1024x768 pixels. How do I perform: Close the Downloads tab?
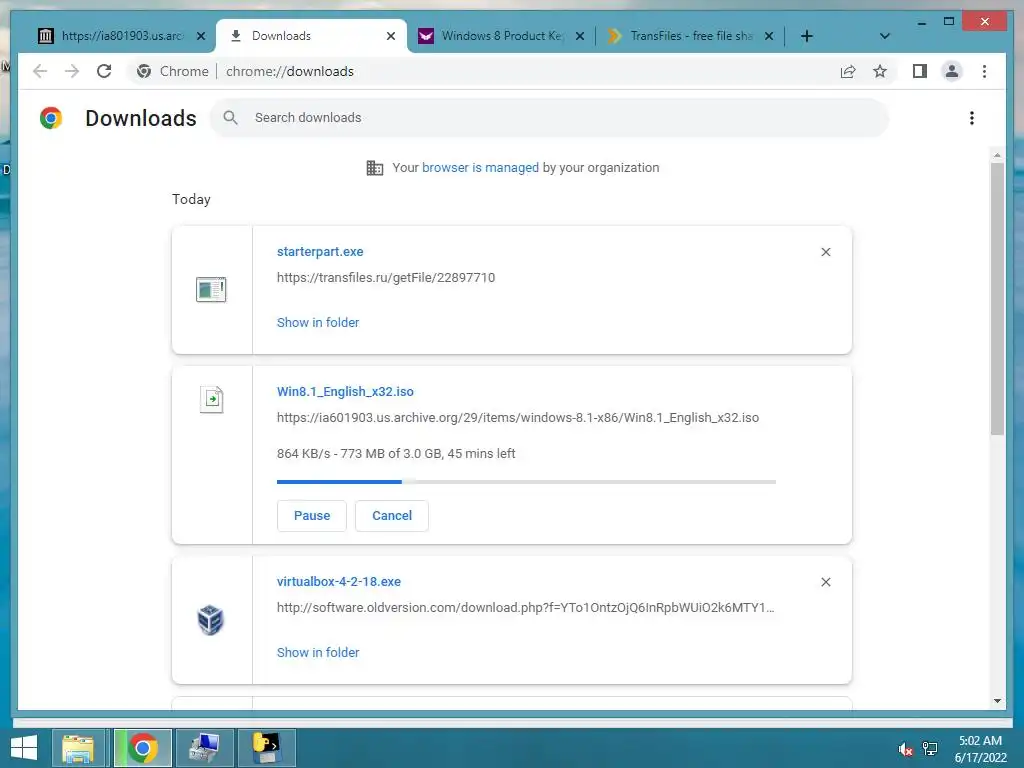391,36
